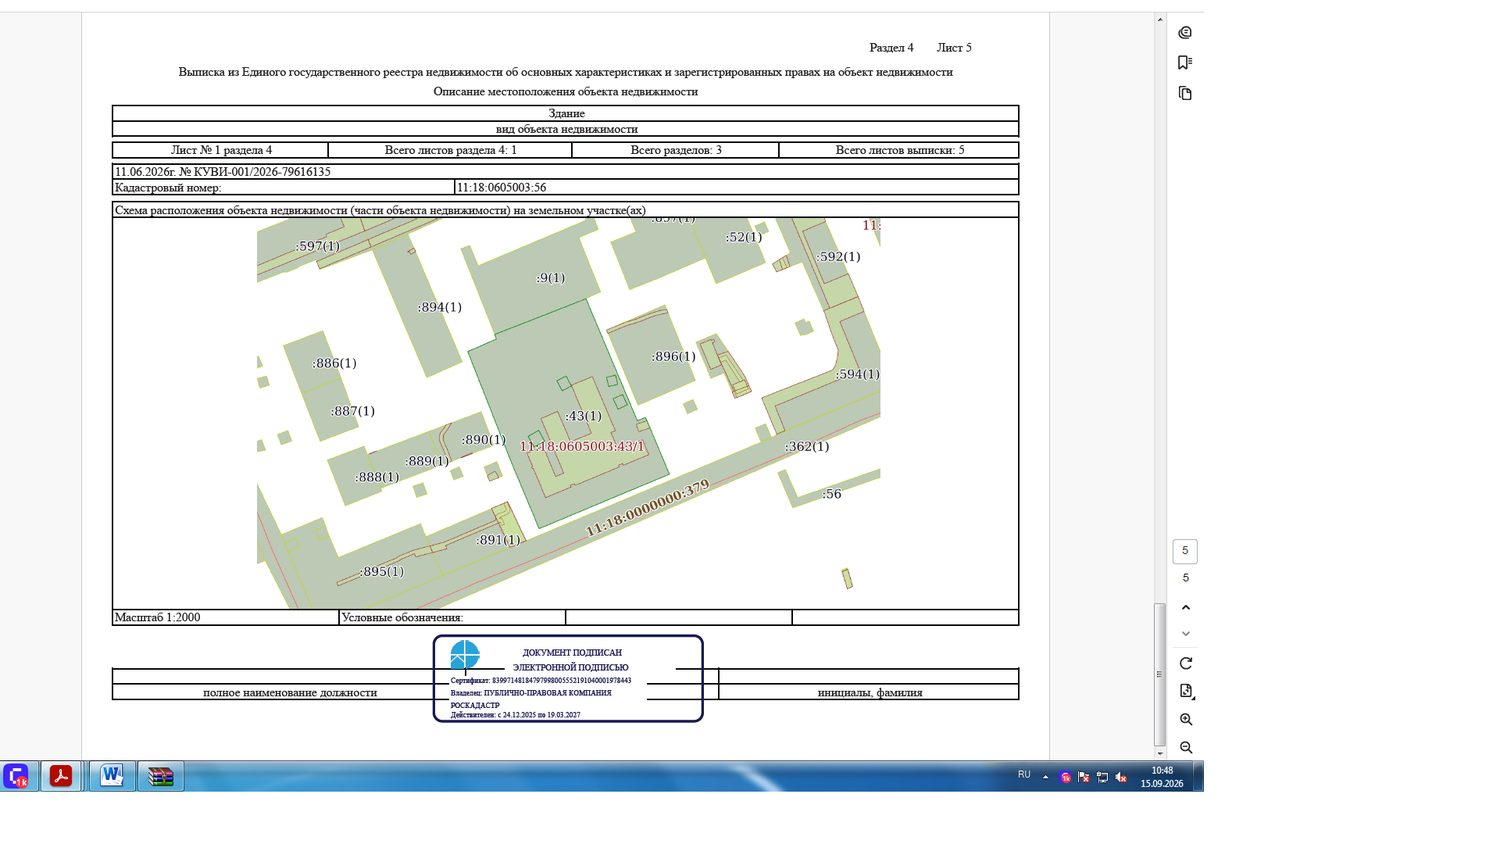Zoom in with the magnifier plus icon
This screenshot has width=1500, height=844.
[1186, 719]
